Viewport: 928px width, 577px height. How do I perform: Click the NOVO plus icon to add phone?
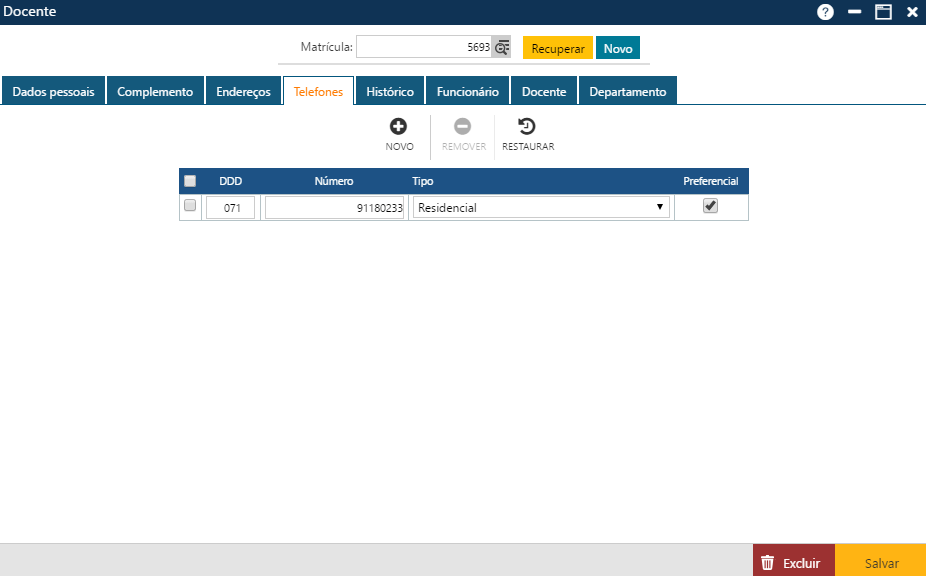point(398,127)
